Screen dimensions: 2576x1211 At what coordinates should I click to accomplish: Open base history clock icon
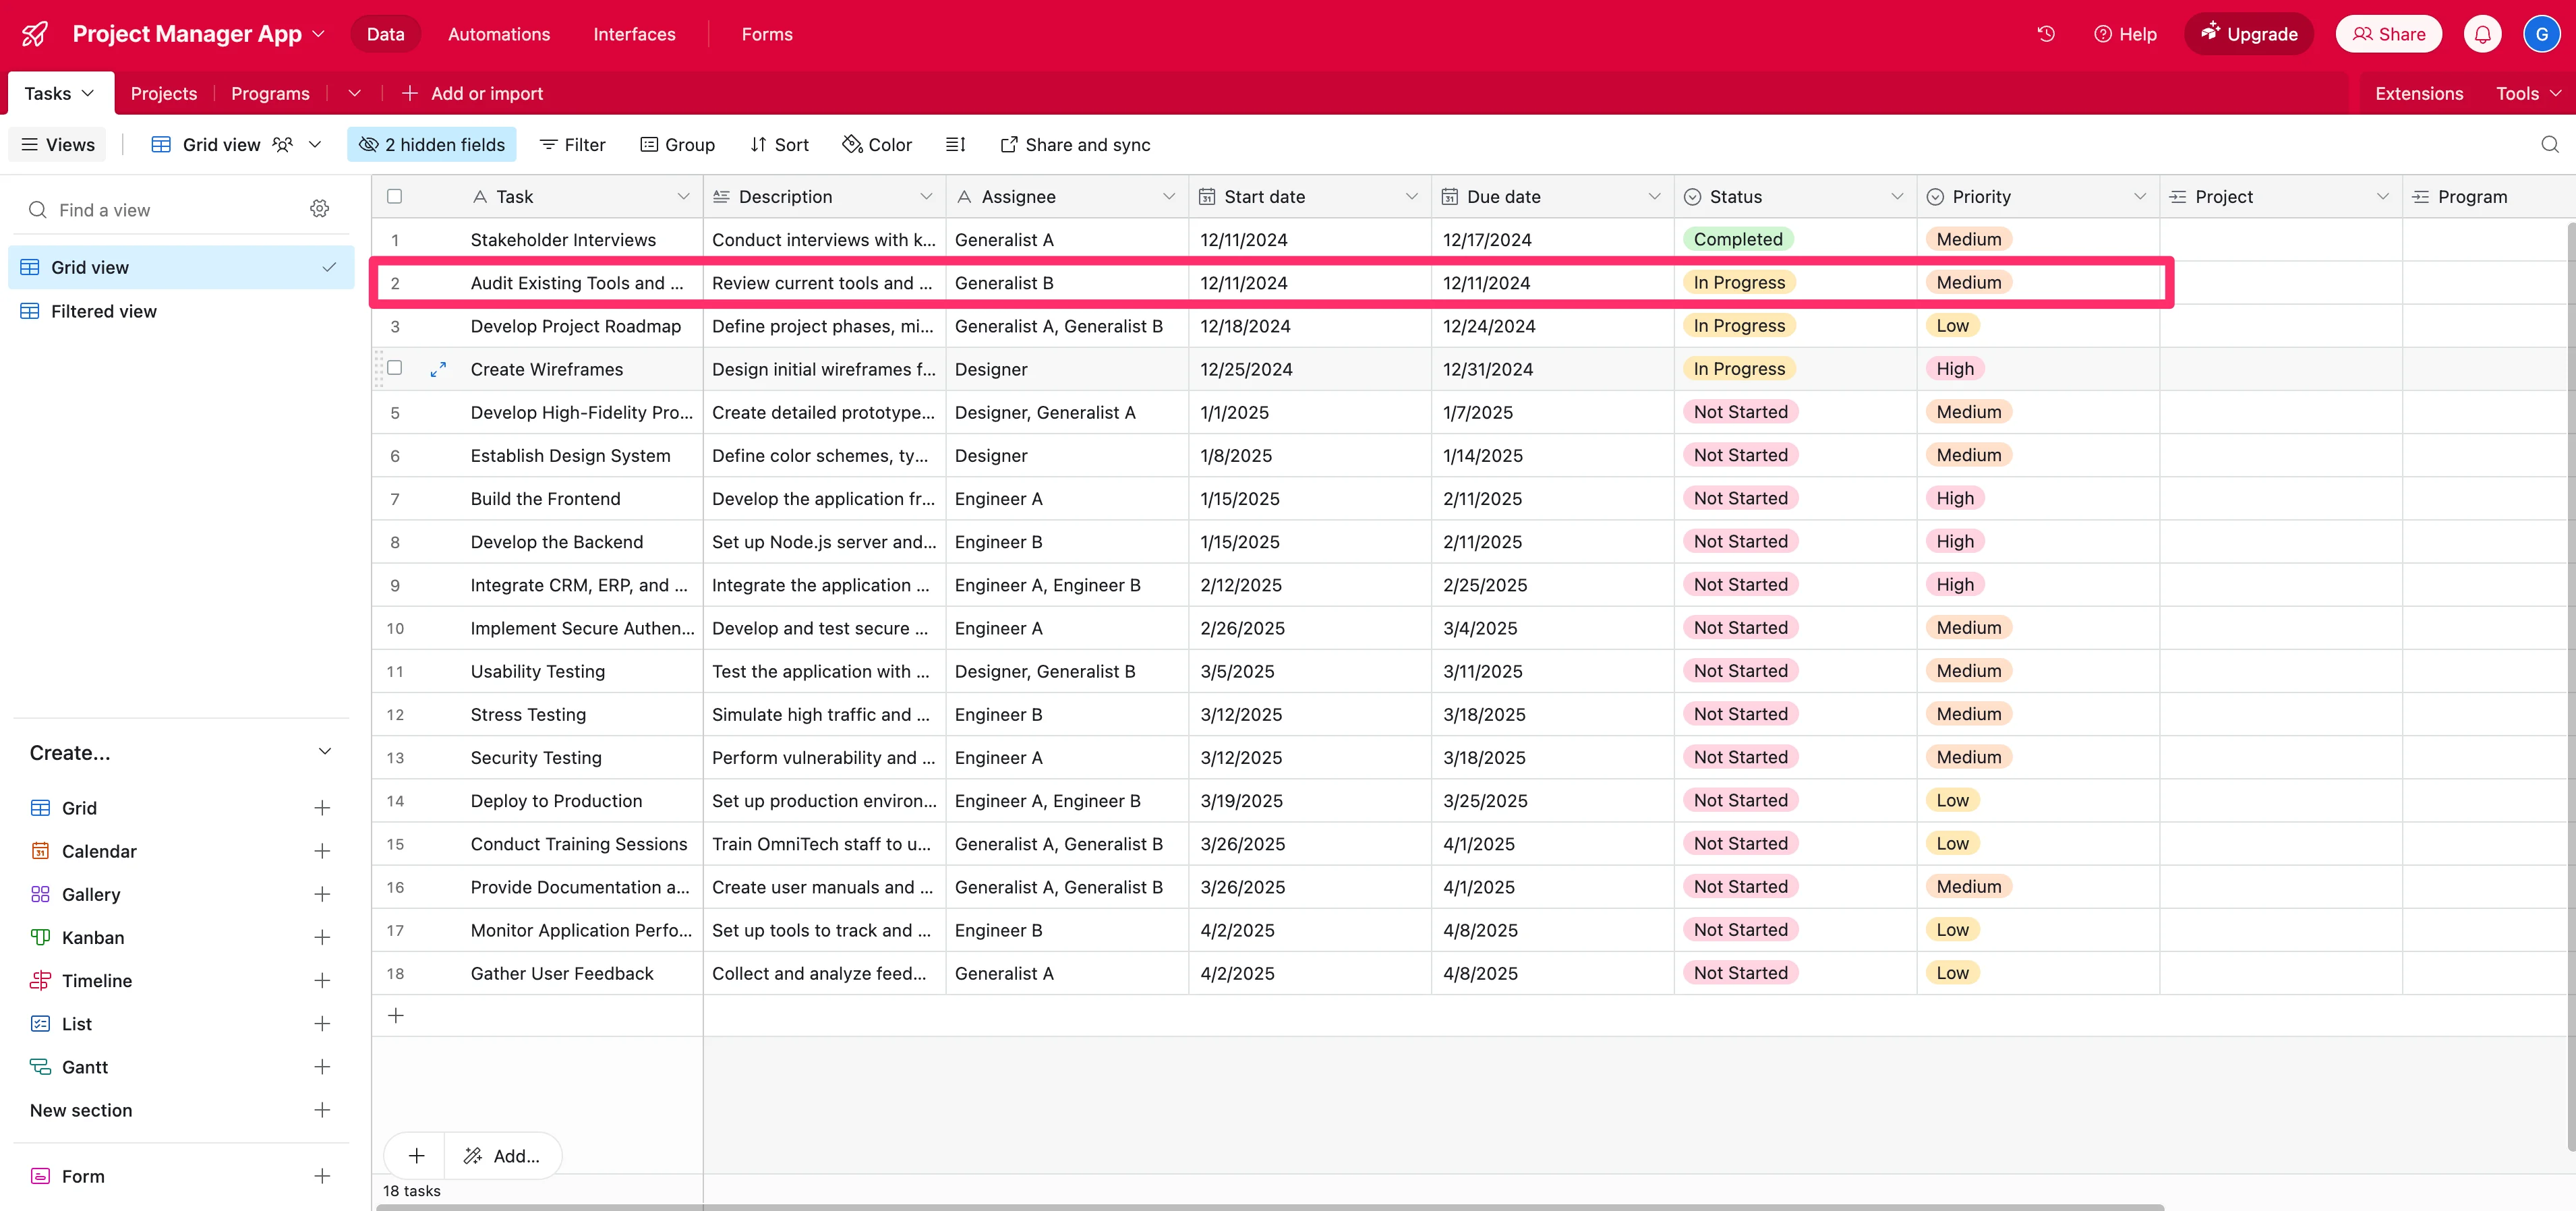[2046, 34]
